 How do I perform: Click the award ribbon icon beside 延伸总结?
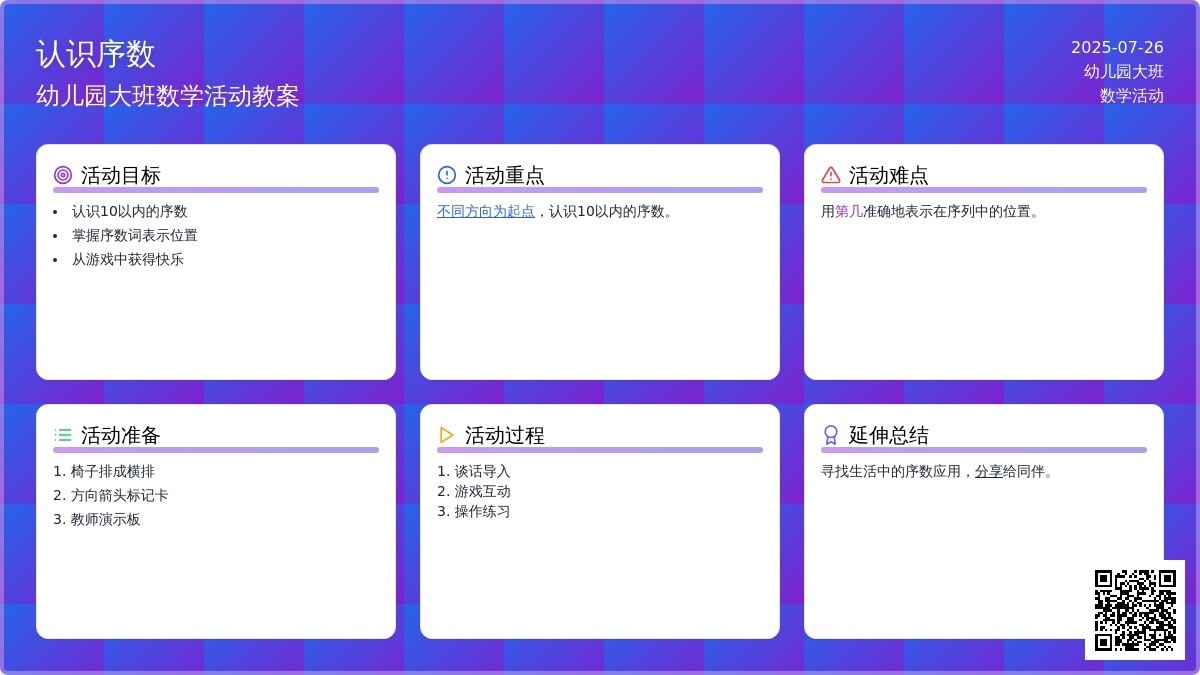point(831,435)
